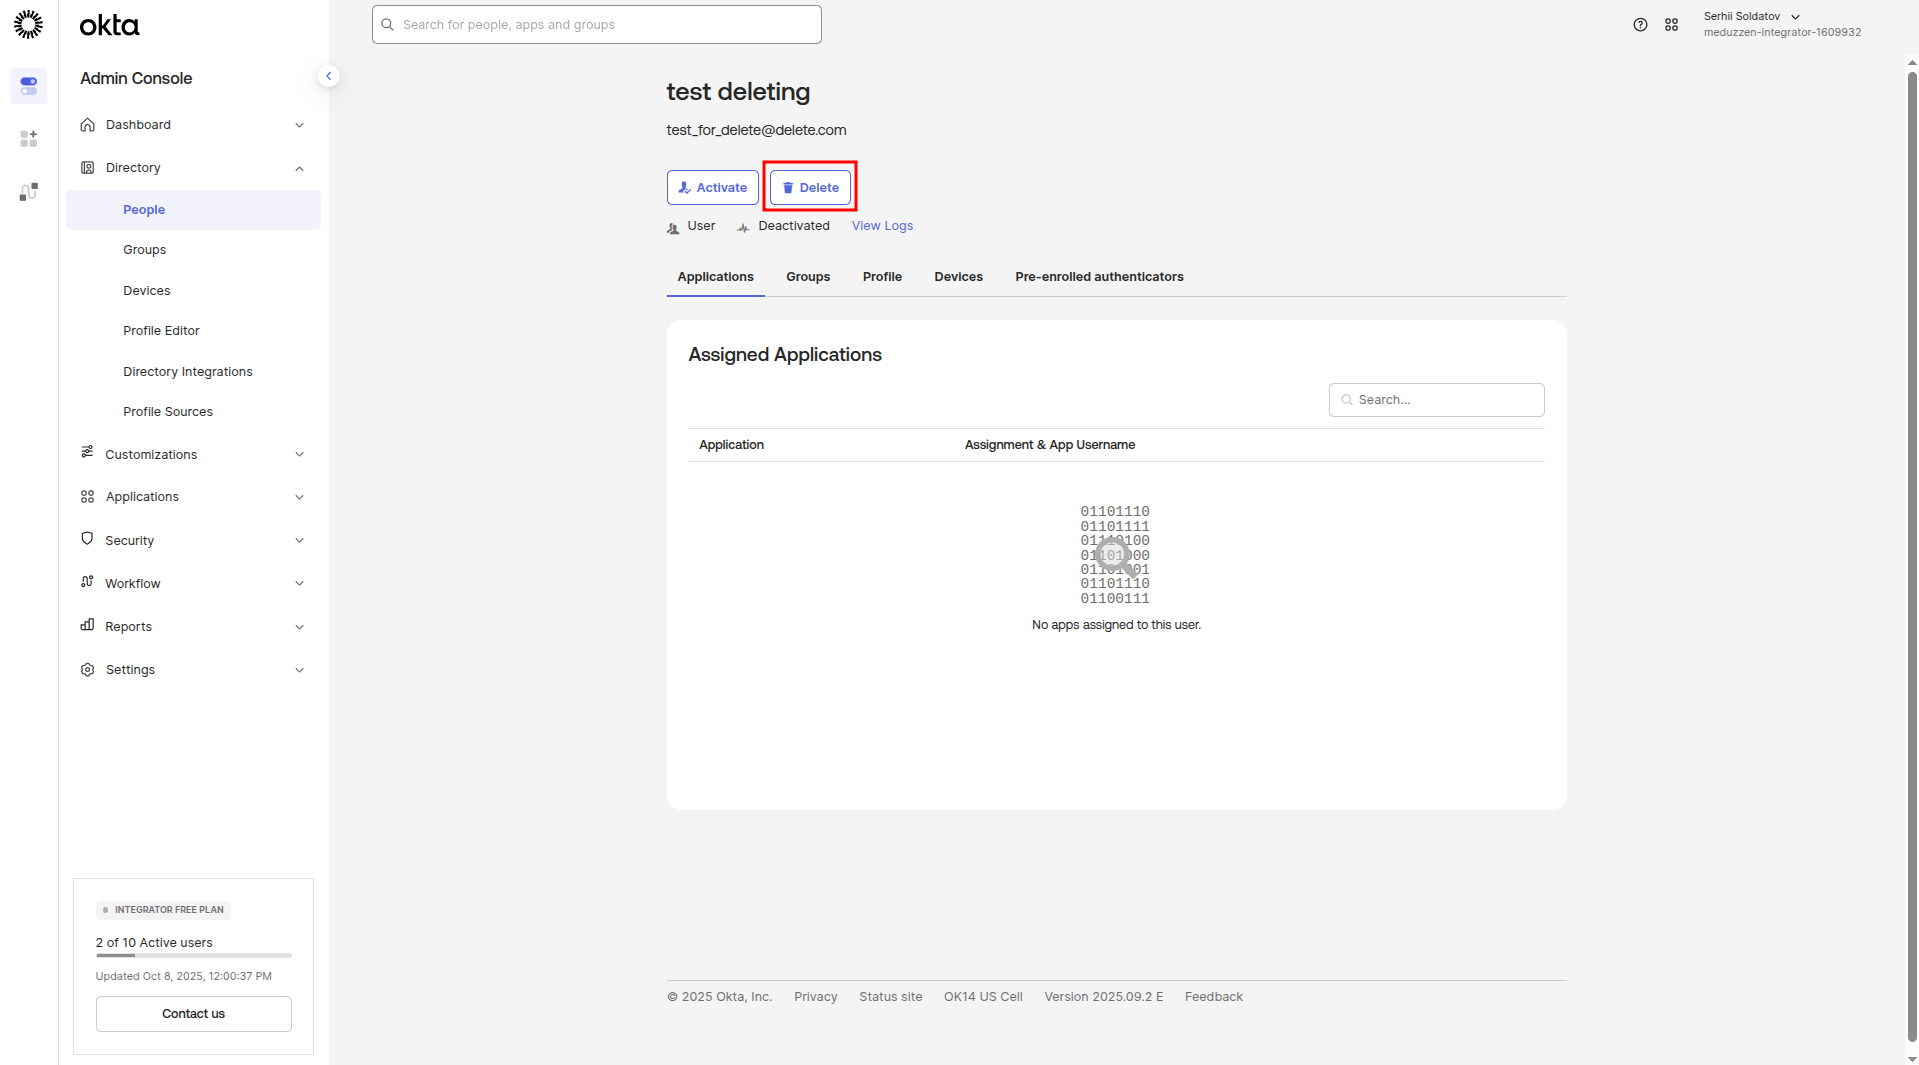Click the search magnifier icon in top bar

pos(387,25)
